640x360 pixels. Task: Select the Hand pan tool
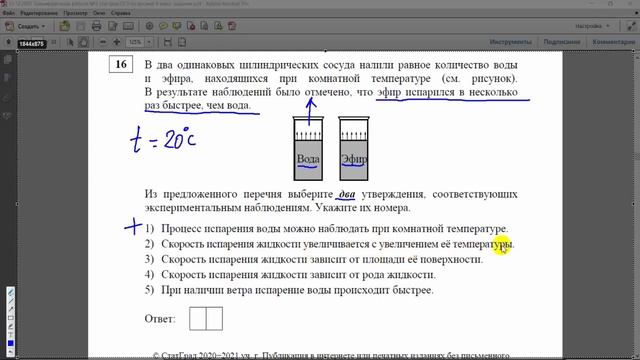point(83,42)
